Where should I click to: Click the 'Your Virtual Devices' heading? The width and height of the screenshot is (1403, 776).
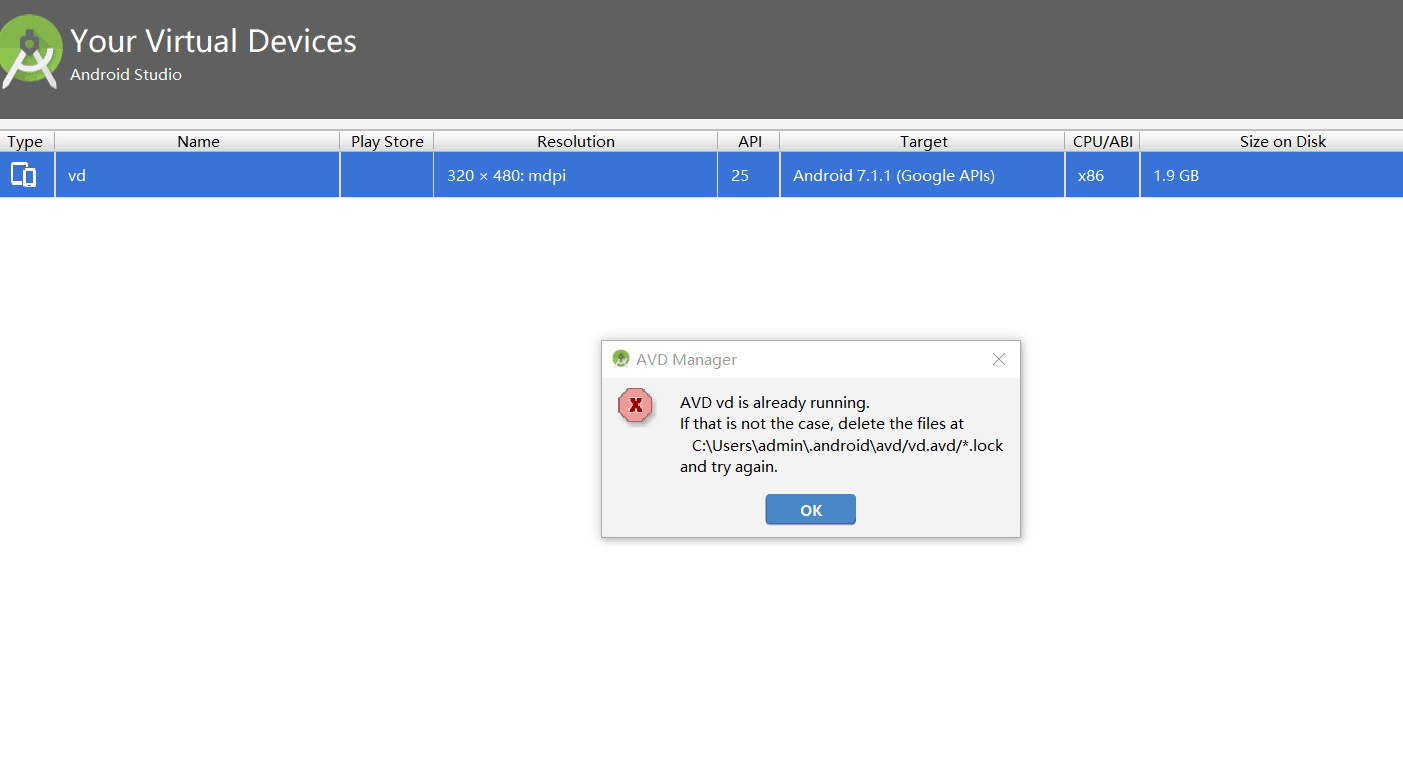coord(213,41)
